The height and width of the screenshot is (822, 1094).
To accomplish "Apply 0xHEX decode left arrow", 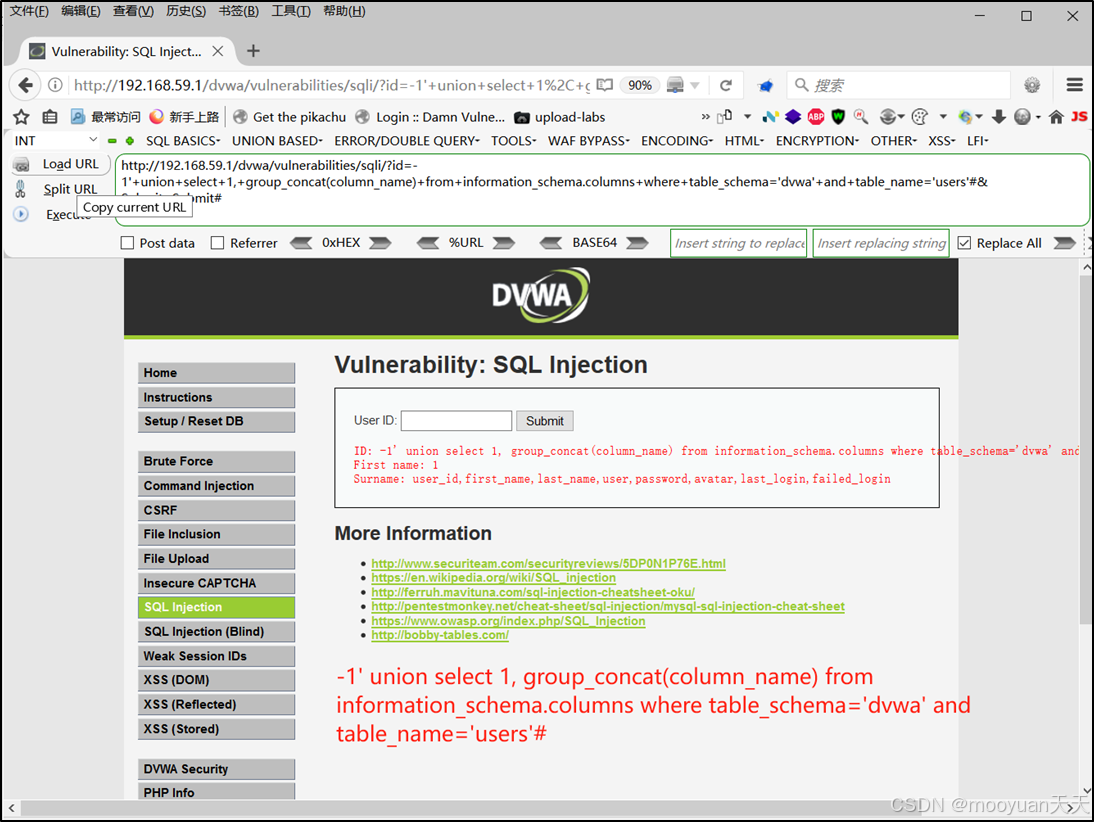I will click(x=301, y=243).
